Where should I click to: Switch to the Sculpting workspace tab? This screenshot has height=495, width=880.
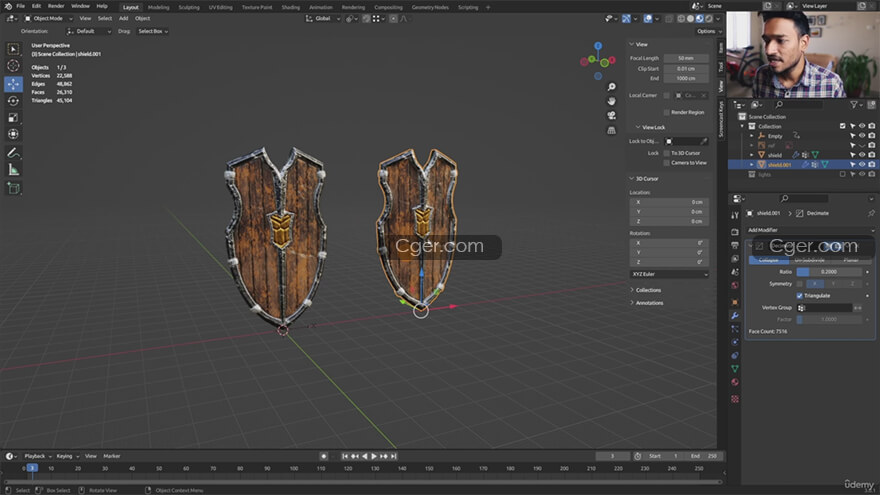pos(189,6)
